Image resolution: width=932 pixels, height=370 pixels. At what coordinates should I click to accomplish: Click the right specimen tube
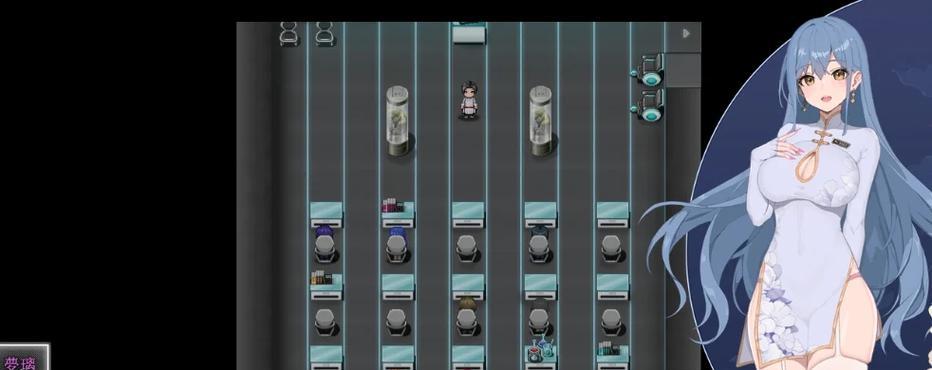click(541, 121)
